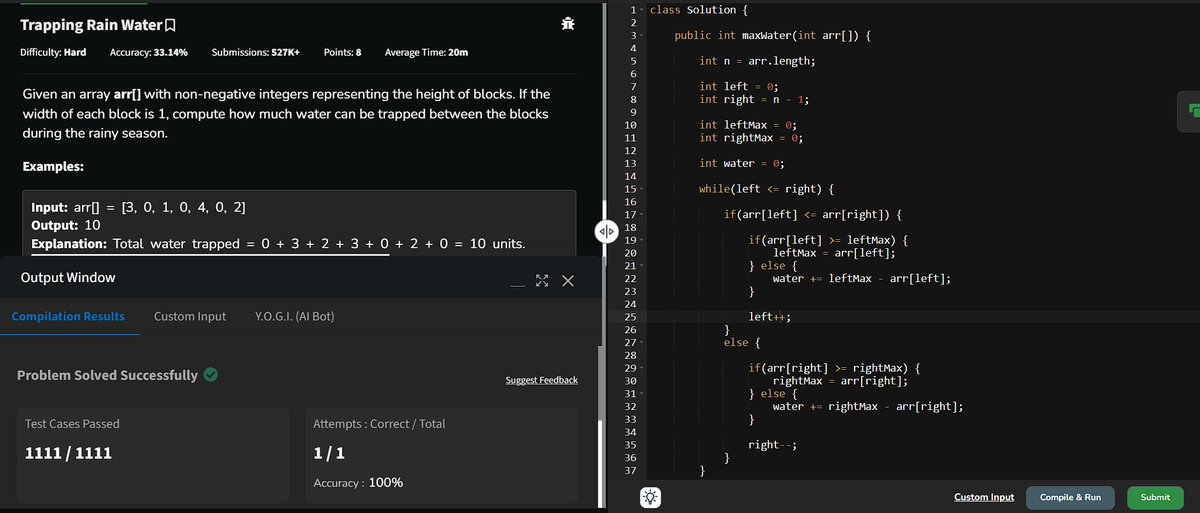
Task: Click the Test Cases Passed label
Action: 71,424
